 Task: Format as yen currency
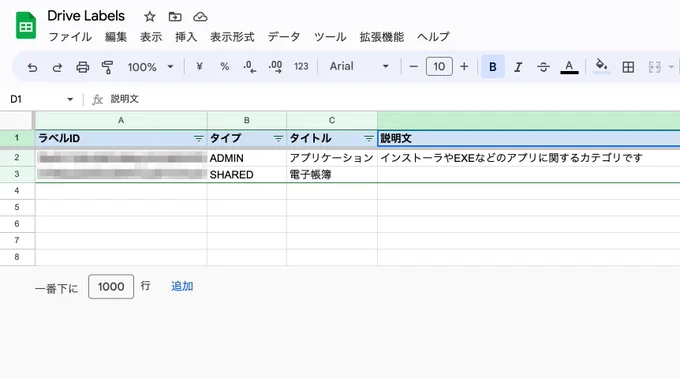(x=199, y=66)
